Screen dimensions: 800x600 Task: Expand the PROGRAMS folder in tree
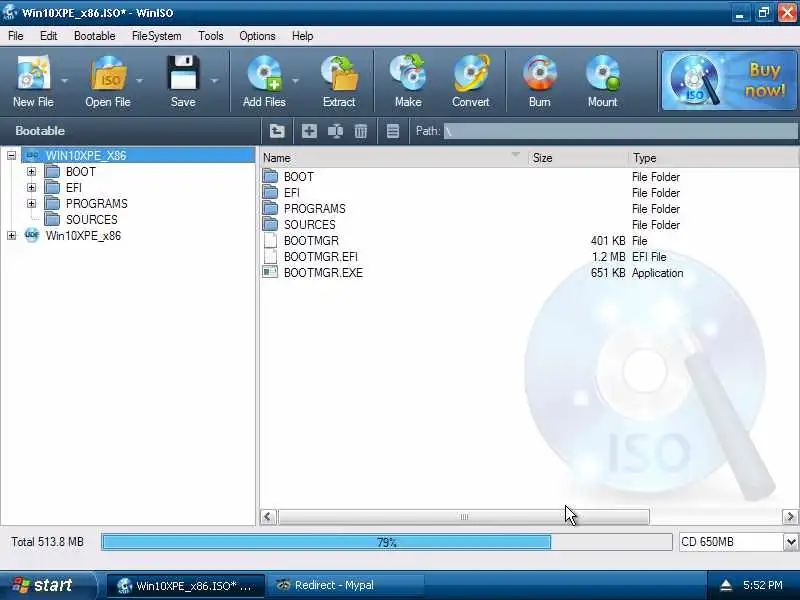click(x=32, y=204)
